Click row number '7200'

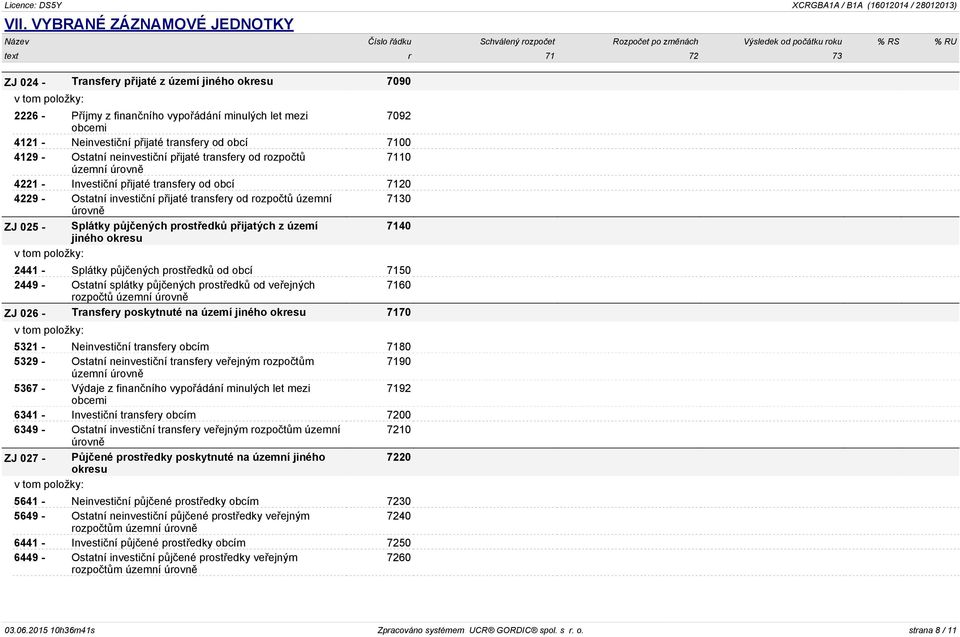point(399,415)
